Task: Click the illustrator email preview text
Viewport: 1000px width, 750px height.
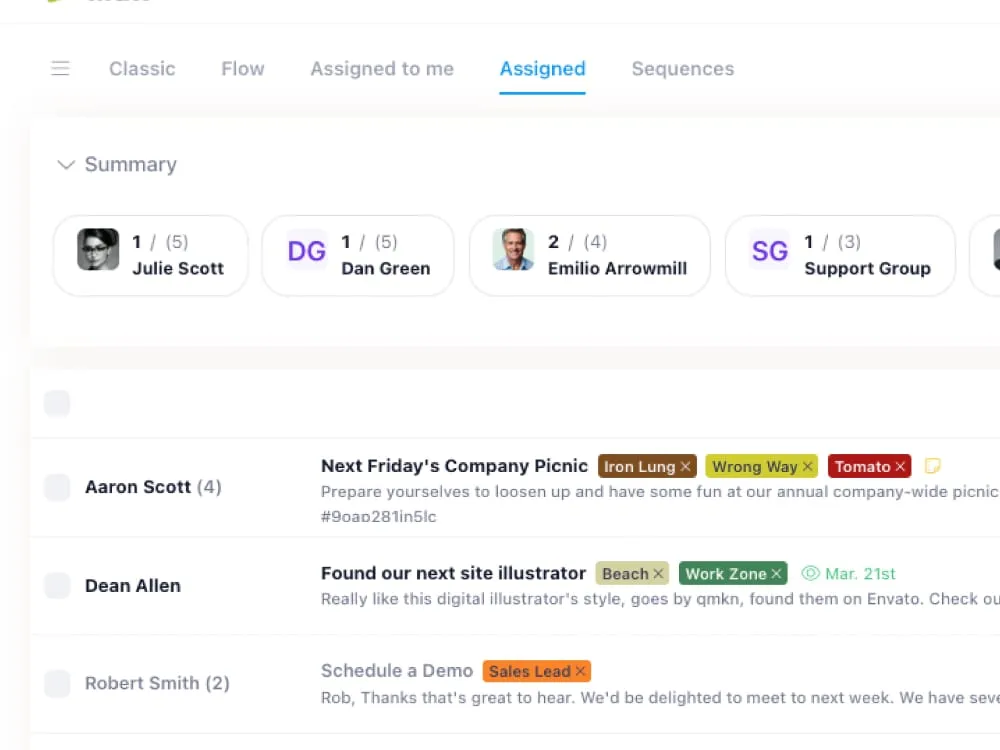Action: click(x=660, y=599)
